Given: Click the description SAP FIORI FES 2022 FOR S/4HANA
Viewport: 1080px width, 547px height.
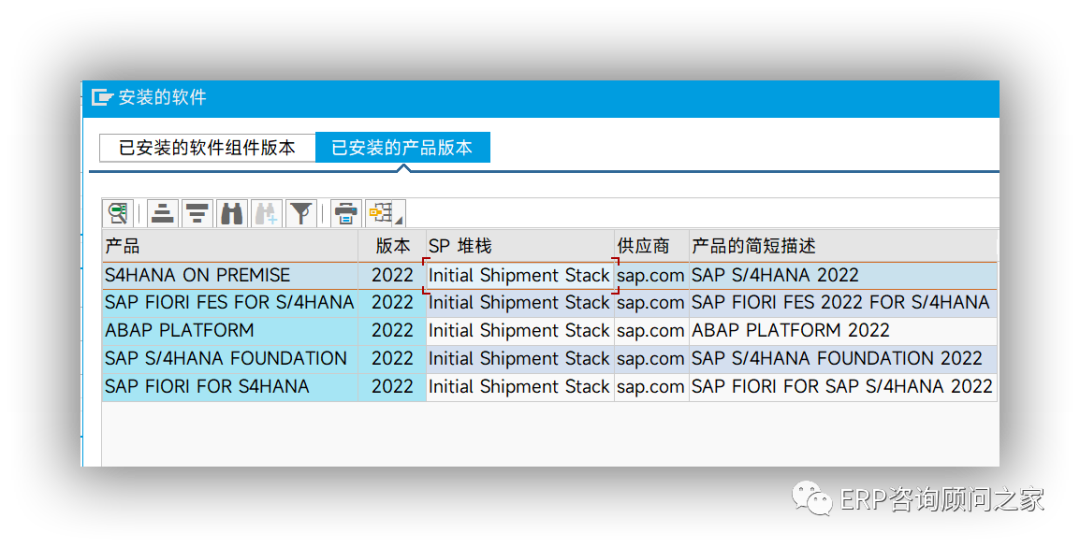Looking at the screenshot, I should 843,303.
